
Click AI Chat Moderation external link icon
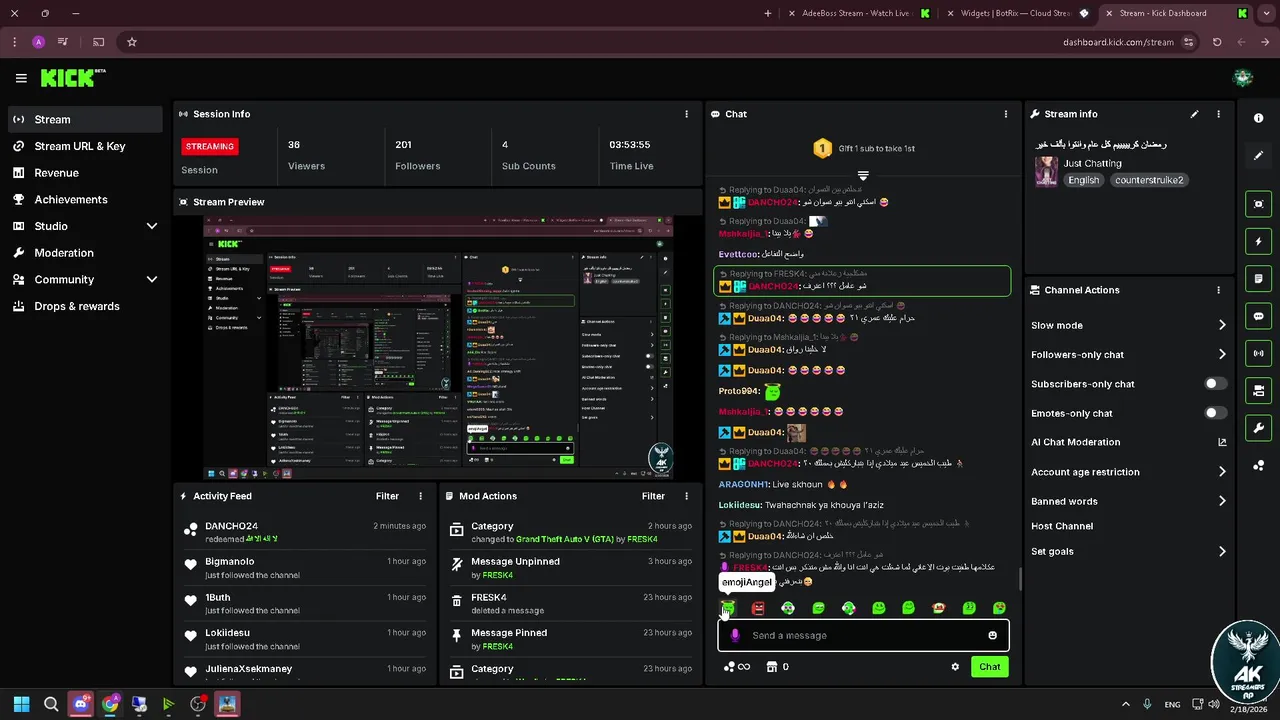point(1222,442)
